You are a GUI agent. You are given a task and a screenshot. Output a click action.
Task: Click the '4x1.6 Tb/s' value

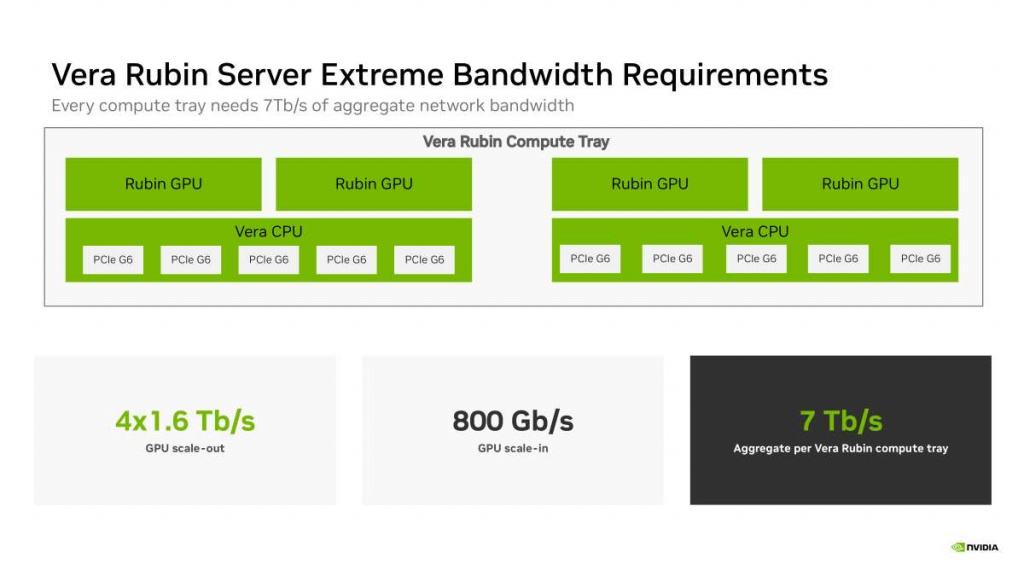185,421
